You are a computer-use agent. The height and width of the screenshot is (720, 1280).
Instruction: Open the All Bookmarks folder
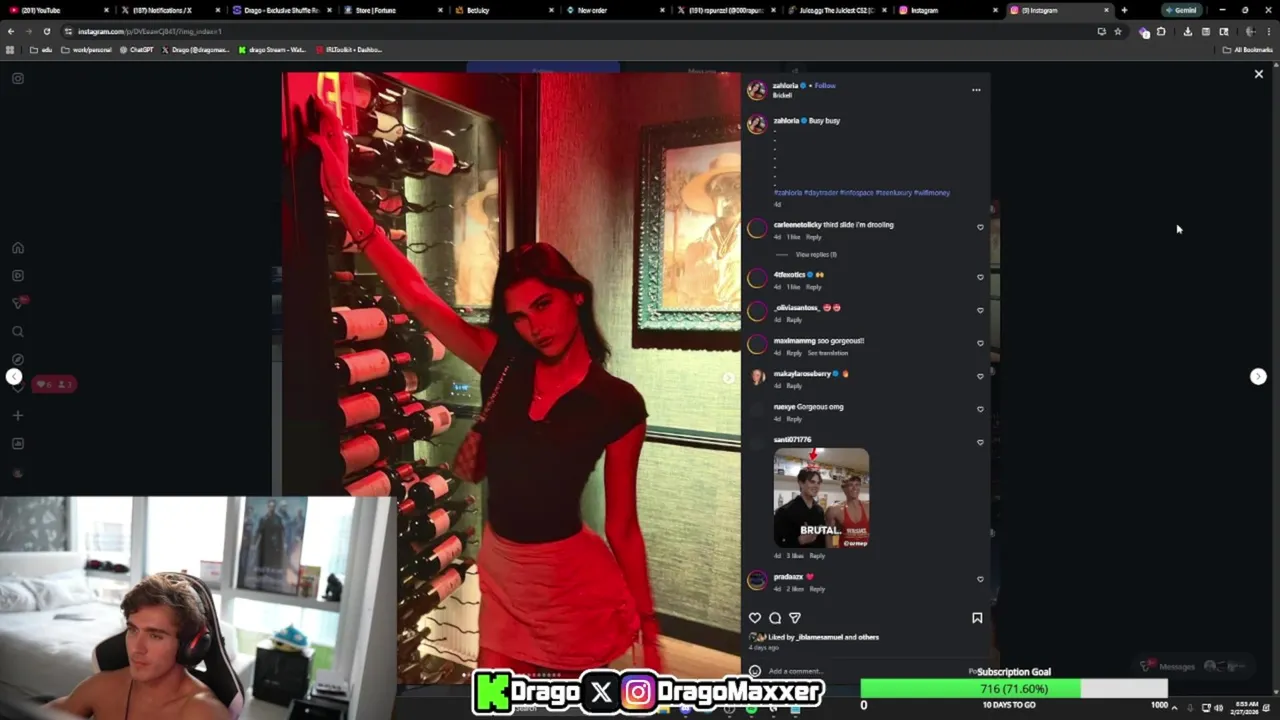coord(1247,49)
